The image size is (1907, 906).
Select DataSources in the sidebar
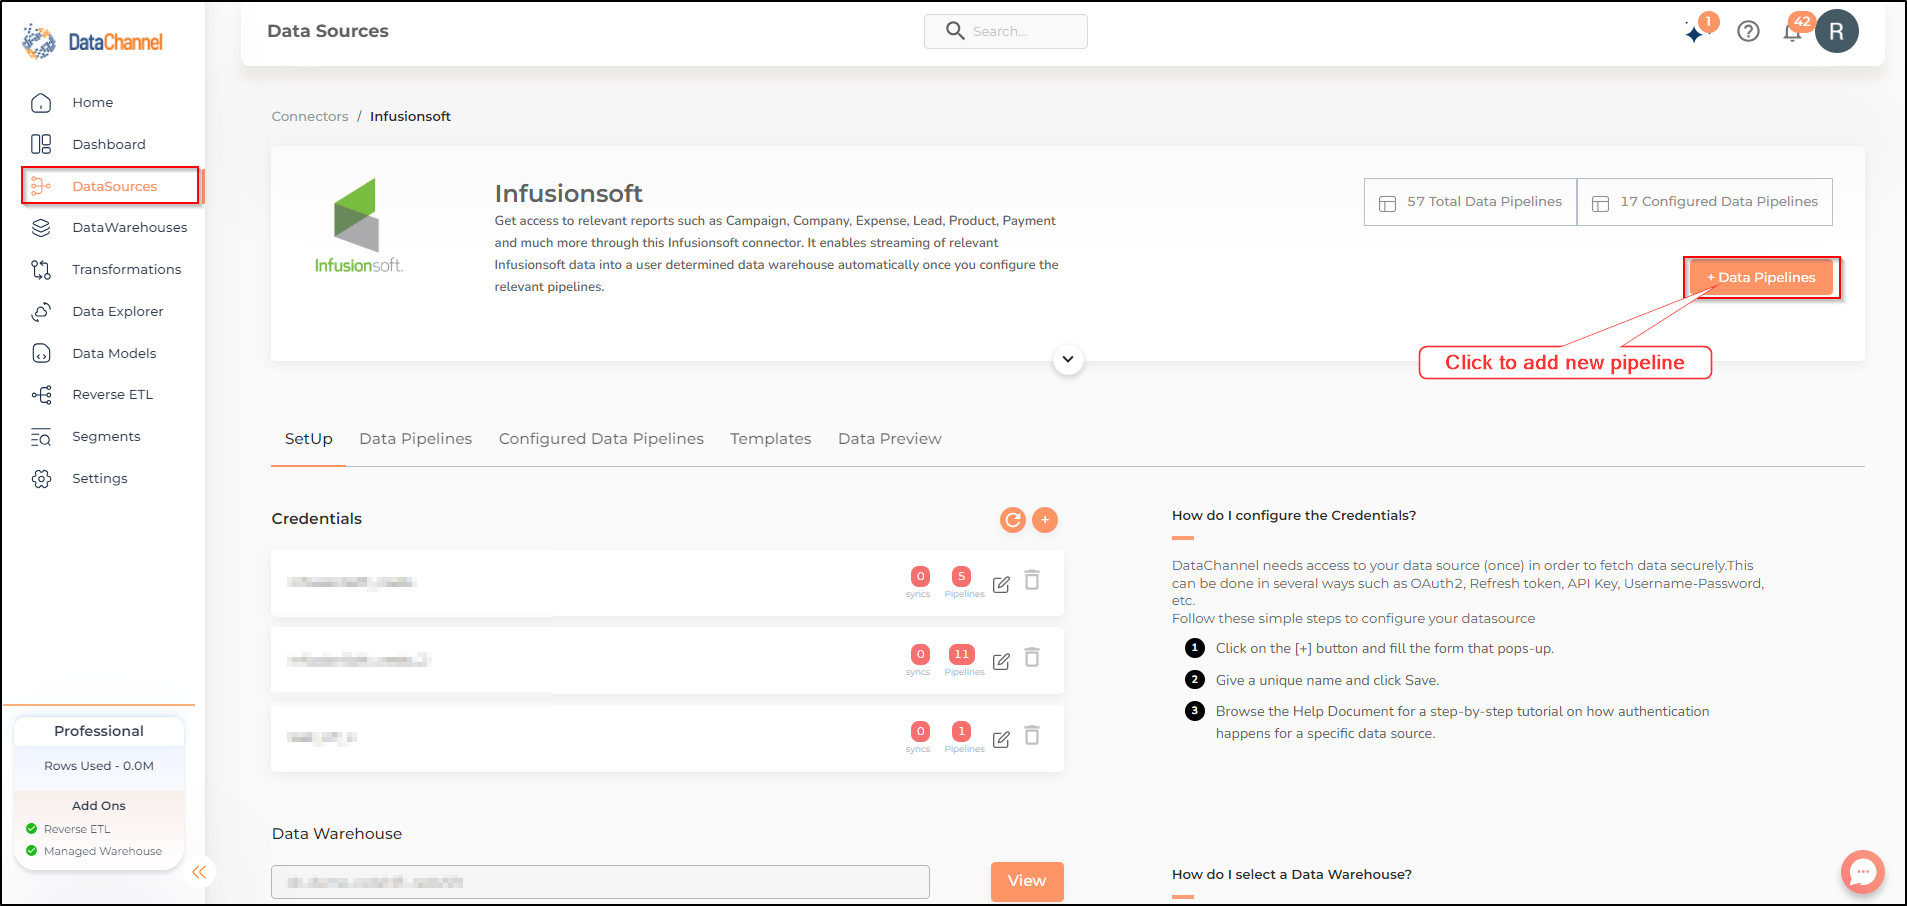111,186
